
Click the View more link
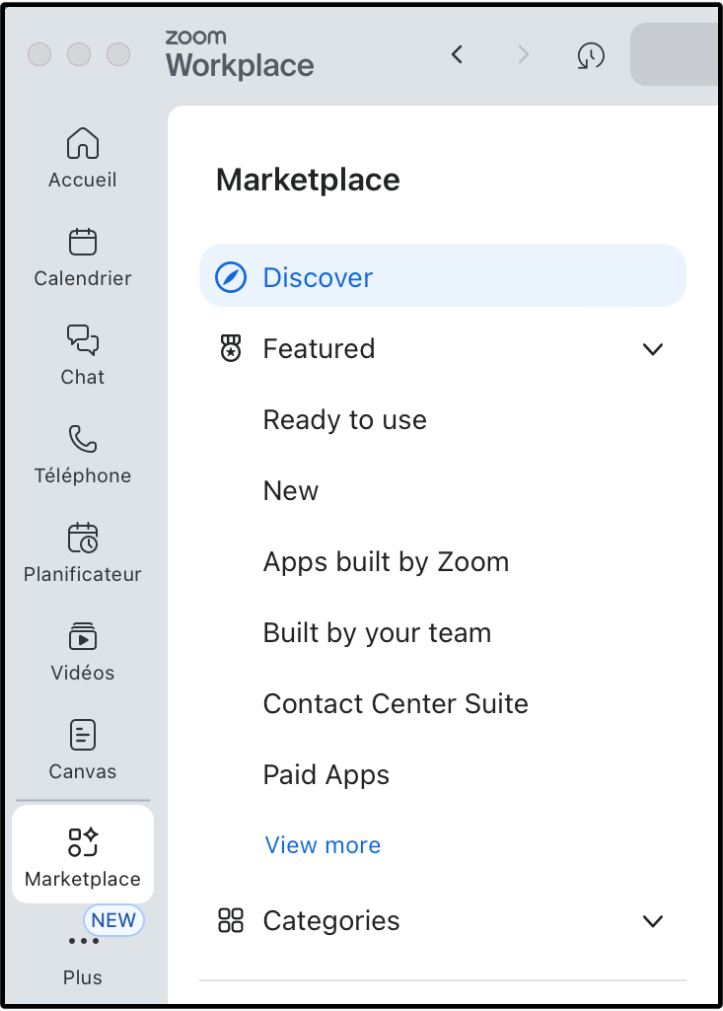pyautogui.click(x=323, y=845)
